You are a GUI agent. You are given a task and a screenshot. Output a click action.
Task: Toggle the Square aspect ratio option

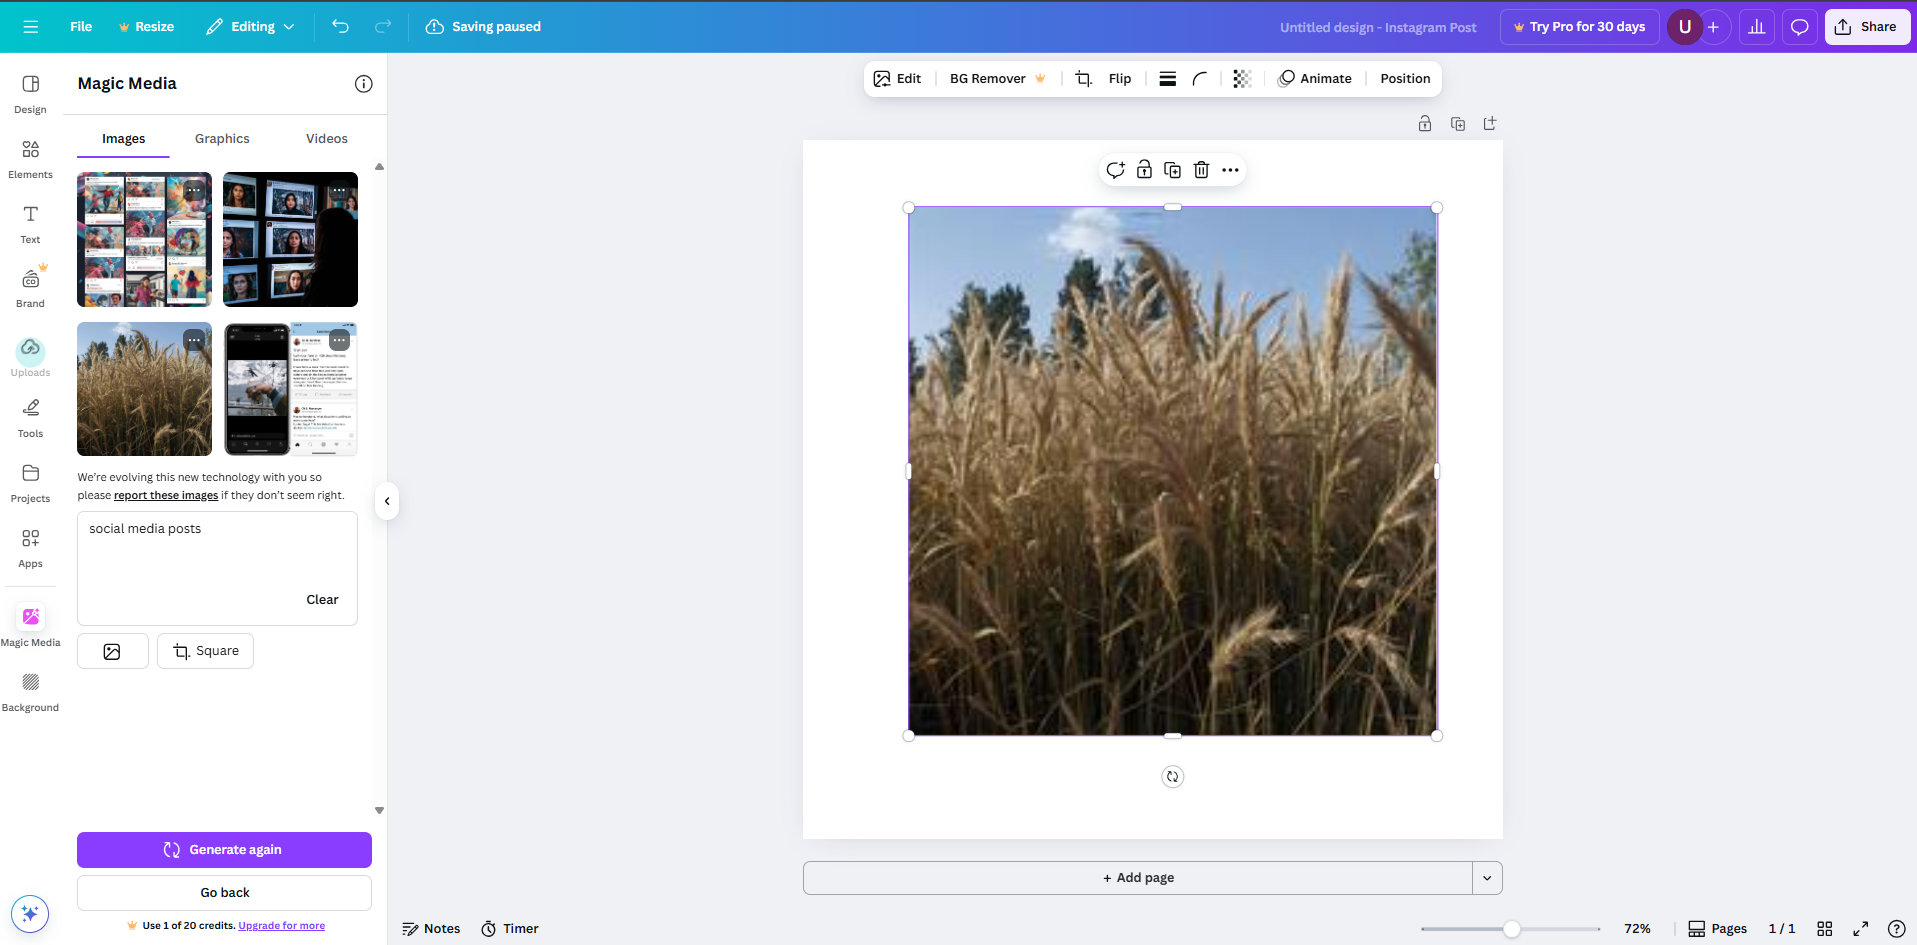pos(205,651)
